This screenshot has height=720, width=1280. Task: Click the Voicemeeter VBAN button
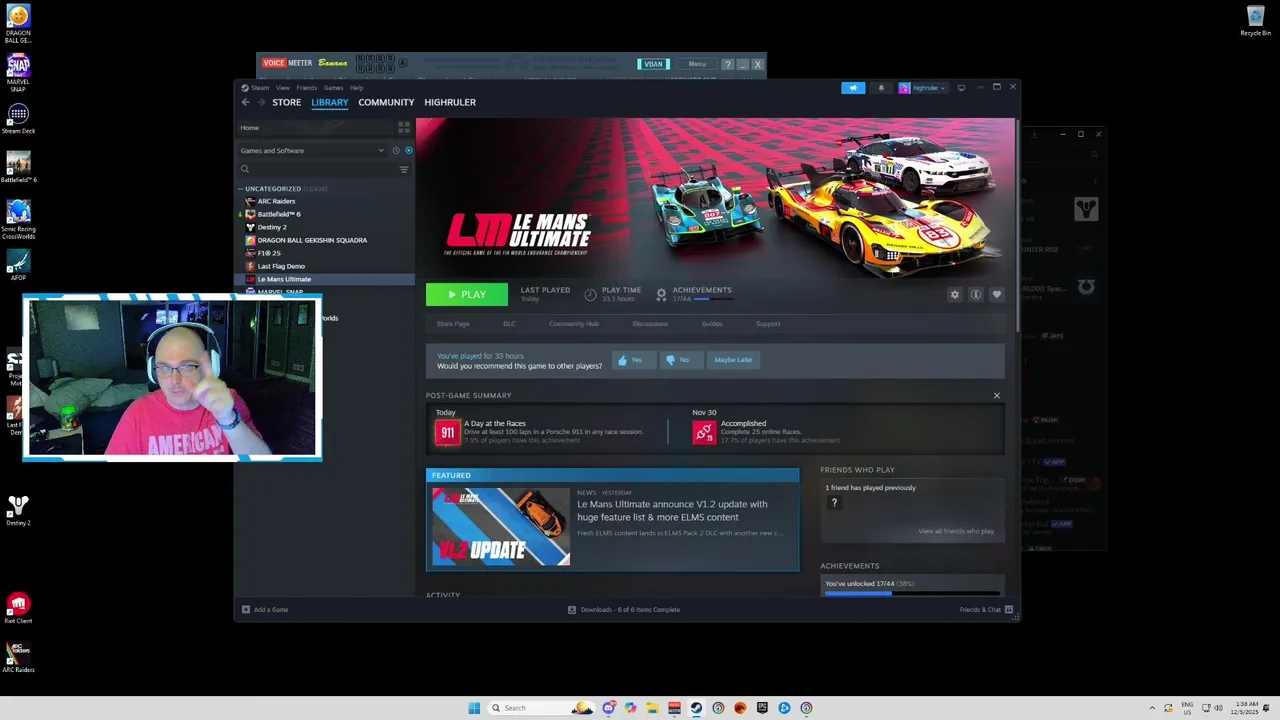pyautogui.click(x=653, y=64)
